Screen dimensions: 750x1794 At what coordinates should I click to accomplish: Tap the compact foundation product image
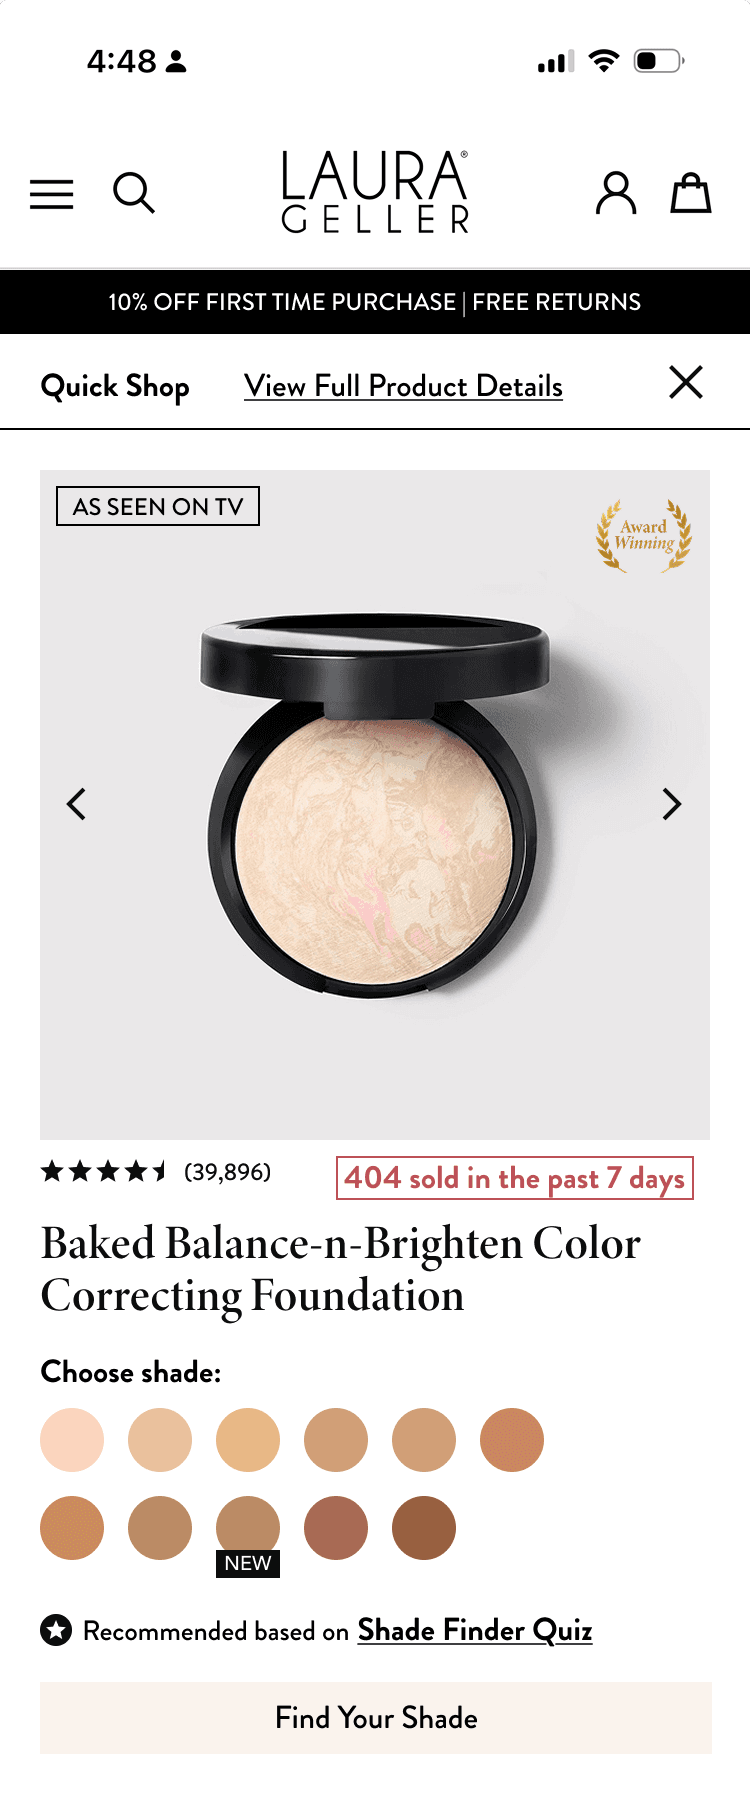(375, 805)
